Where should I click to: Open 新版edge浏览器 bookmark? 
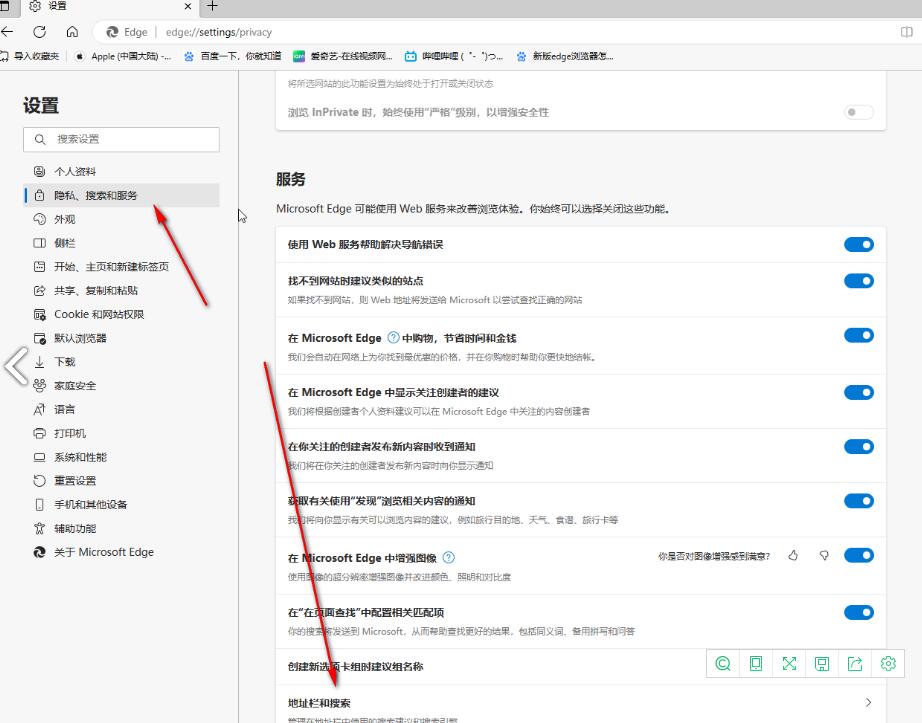tap(564, 56)
